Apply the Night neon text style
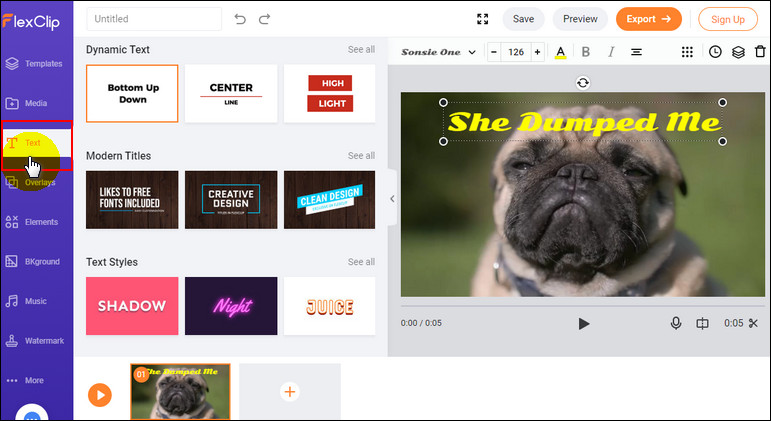 [231, 306]
